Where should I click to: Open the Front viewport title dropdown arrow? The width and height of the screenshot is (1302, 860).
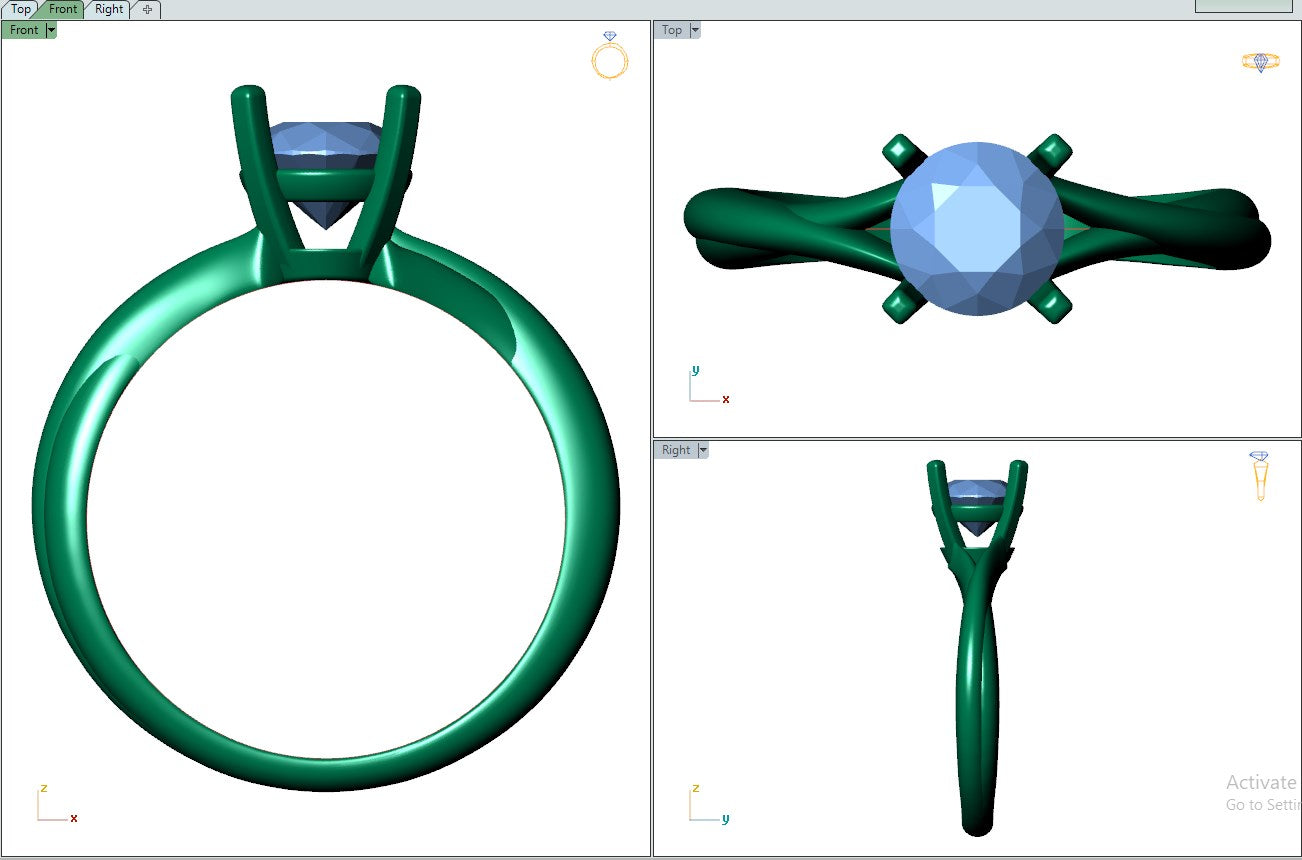click(51, 30)
